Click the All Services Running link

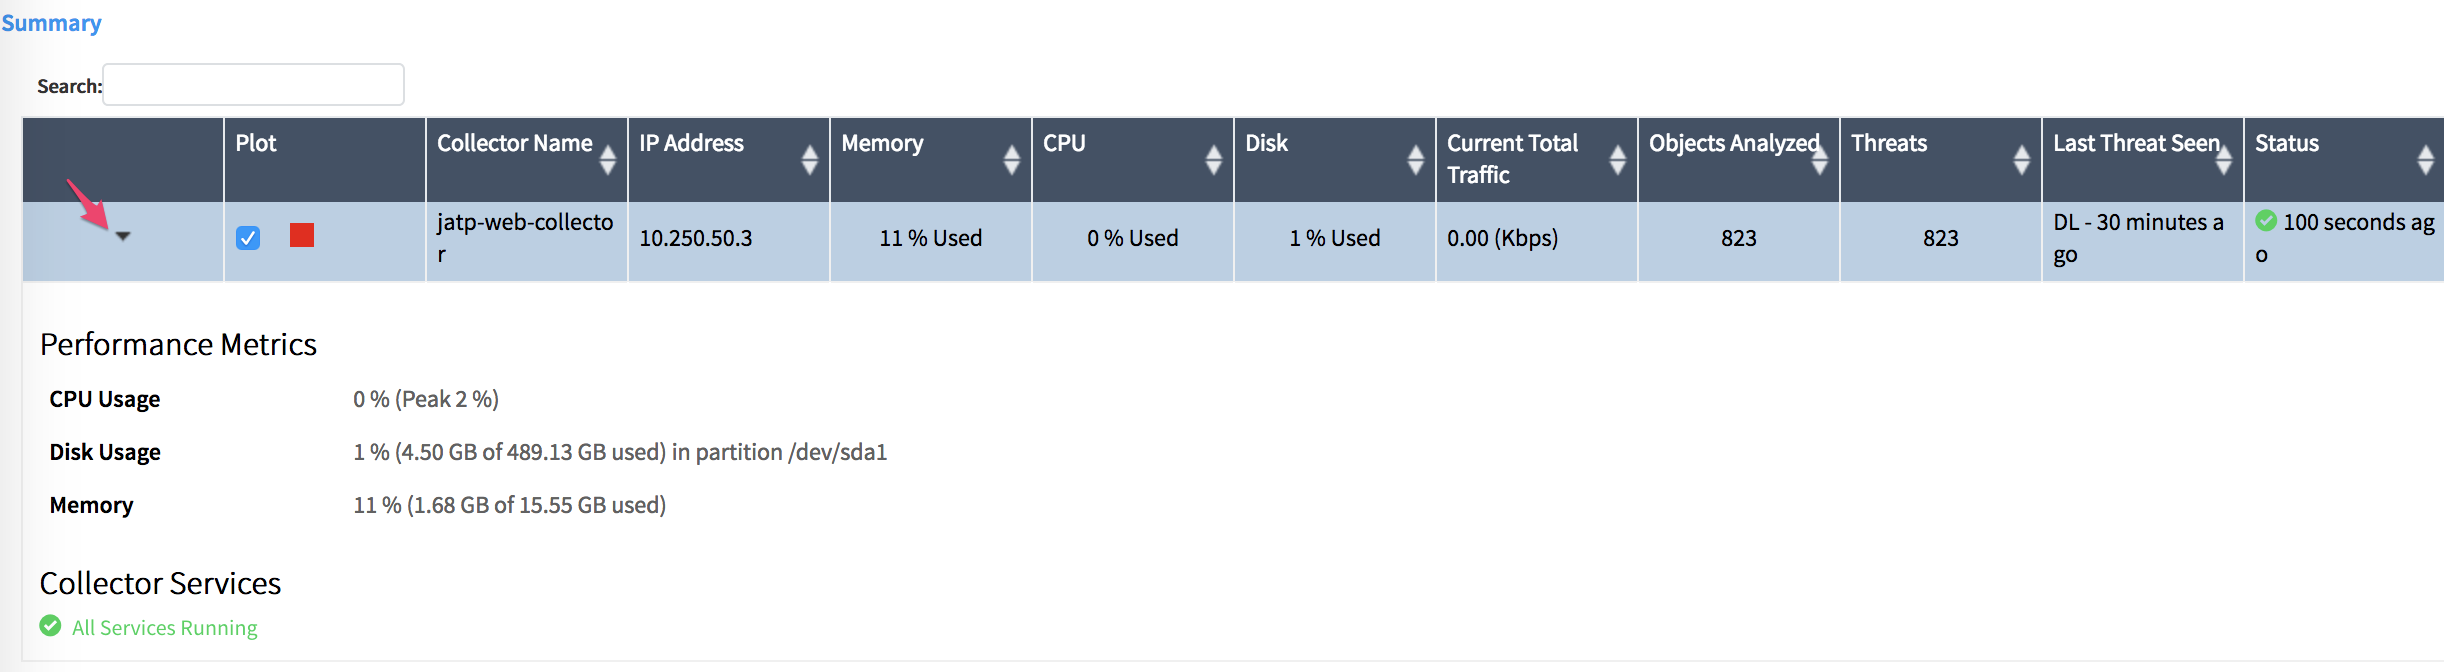click(164, 628)
